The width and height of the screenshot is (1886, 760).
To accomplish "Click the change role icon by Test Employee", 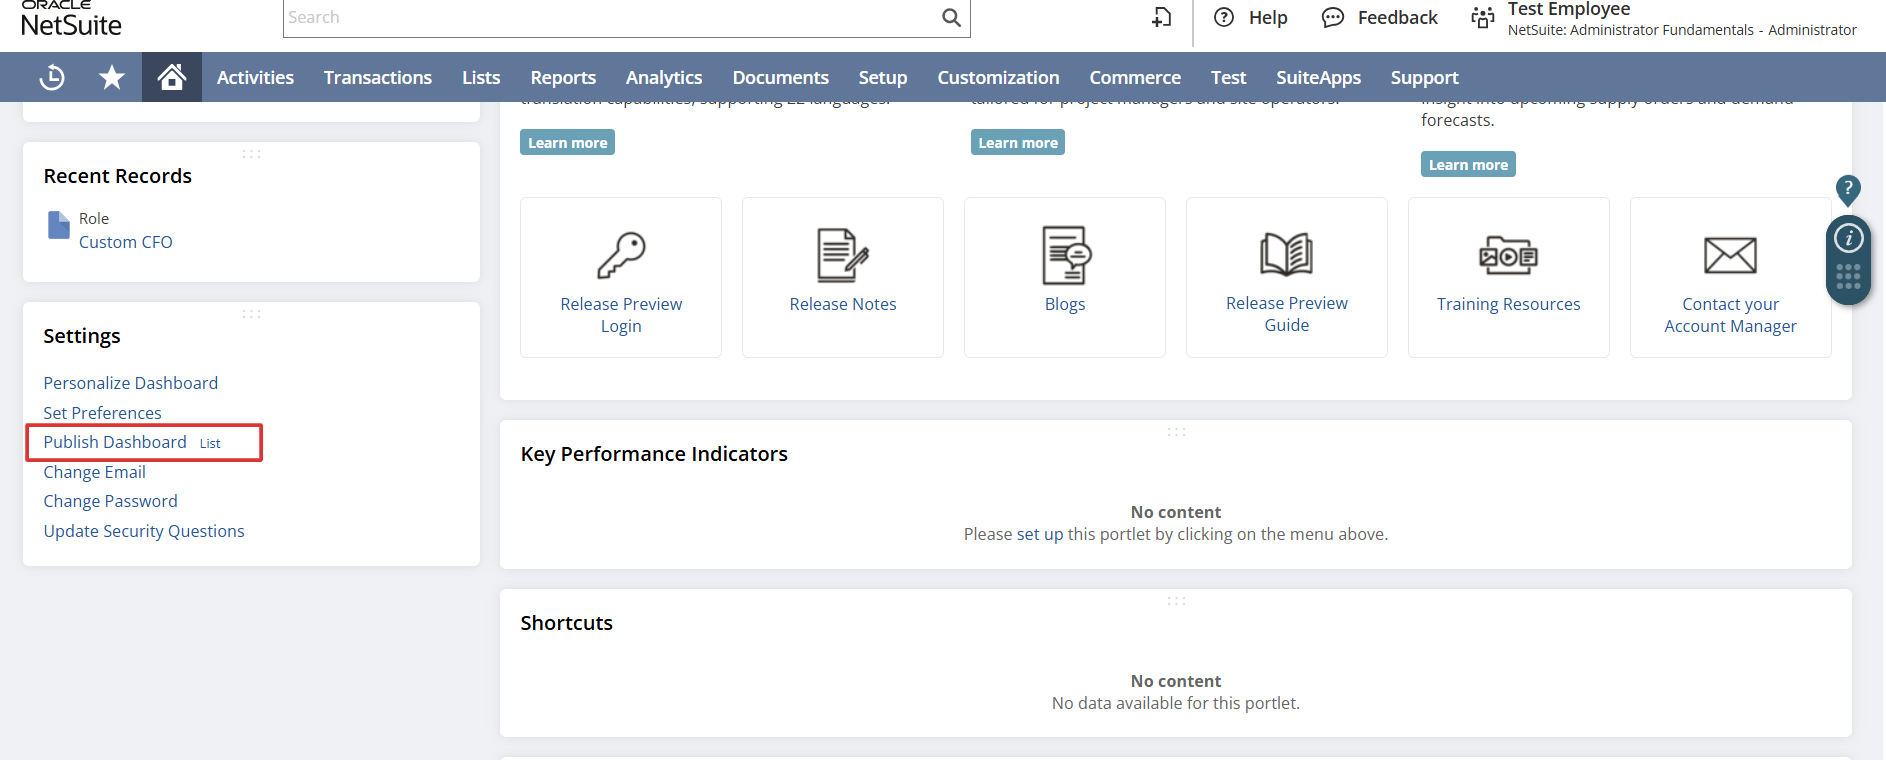I will [1482, 18].
